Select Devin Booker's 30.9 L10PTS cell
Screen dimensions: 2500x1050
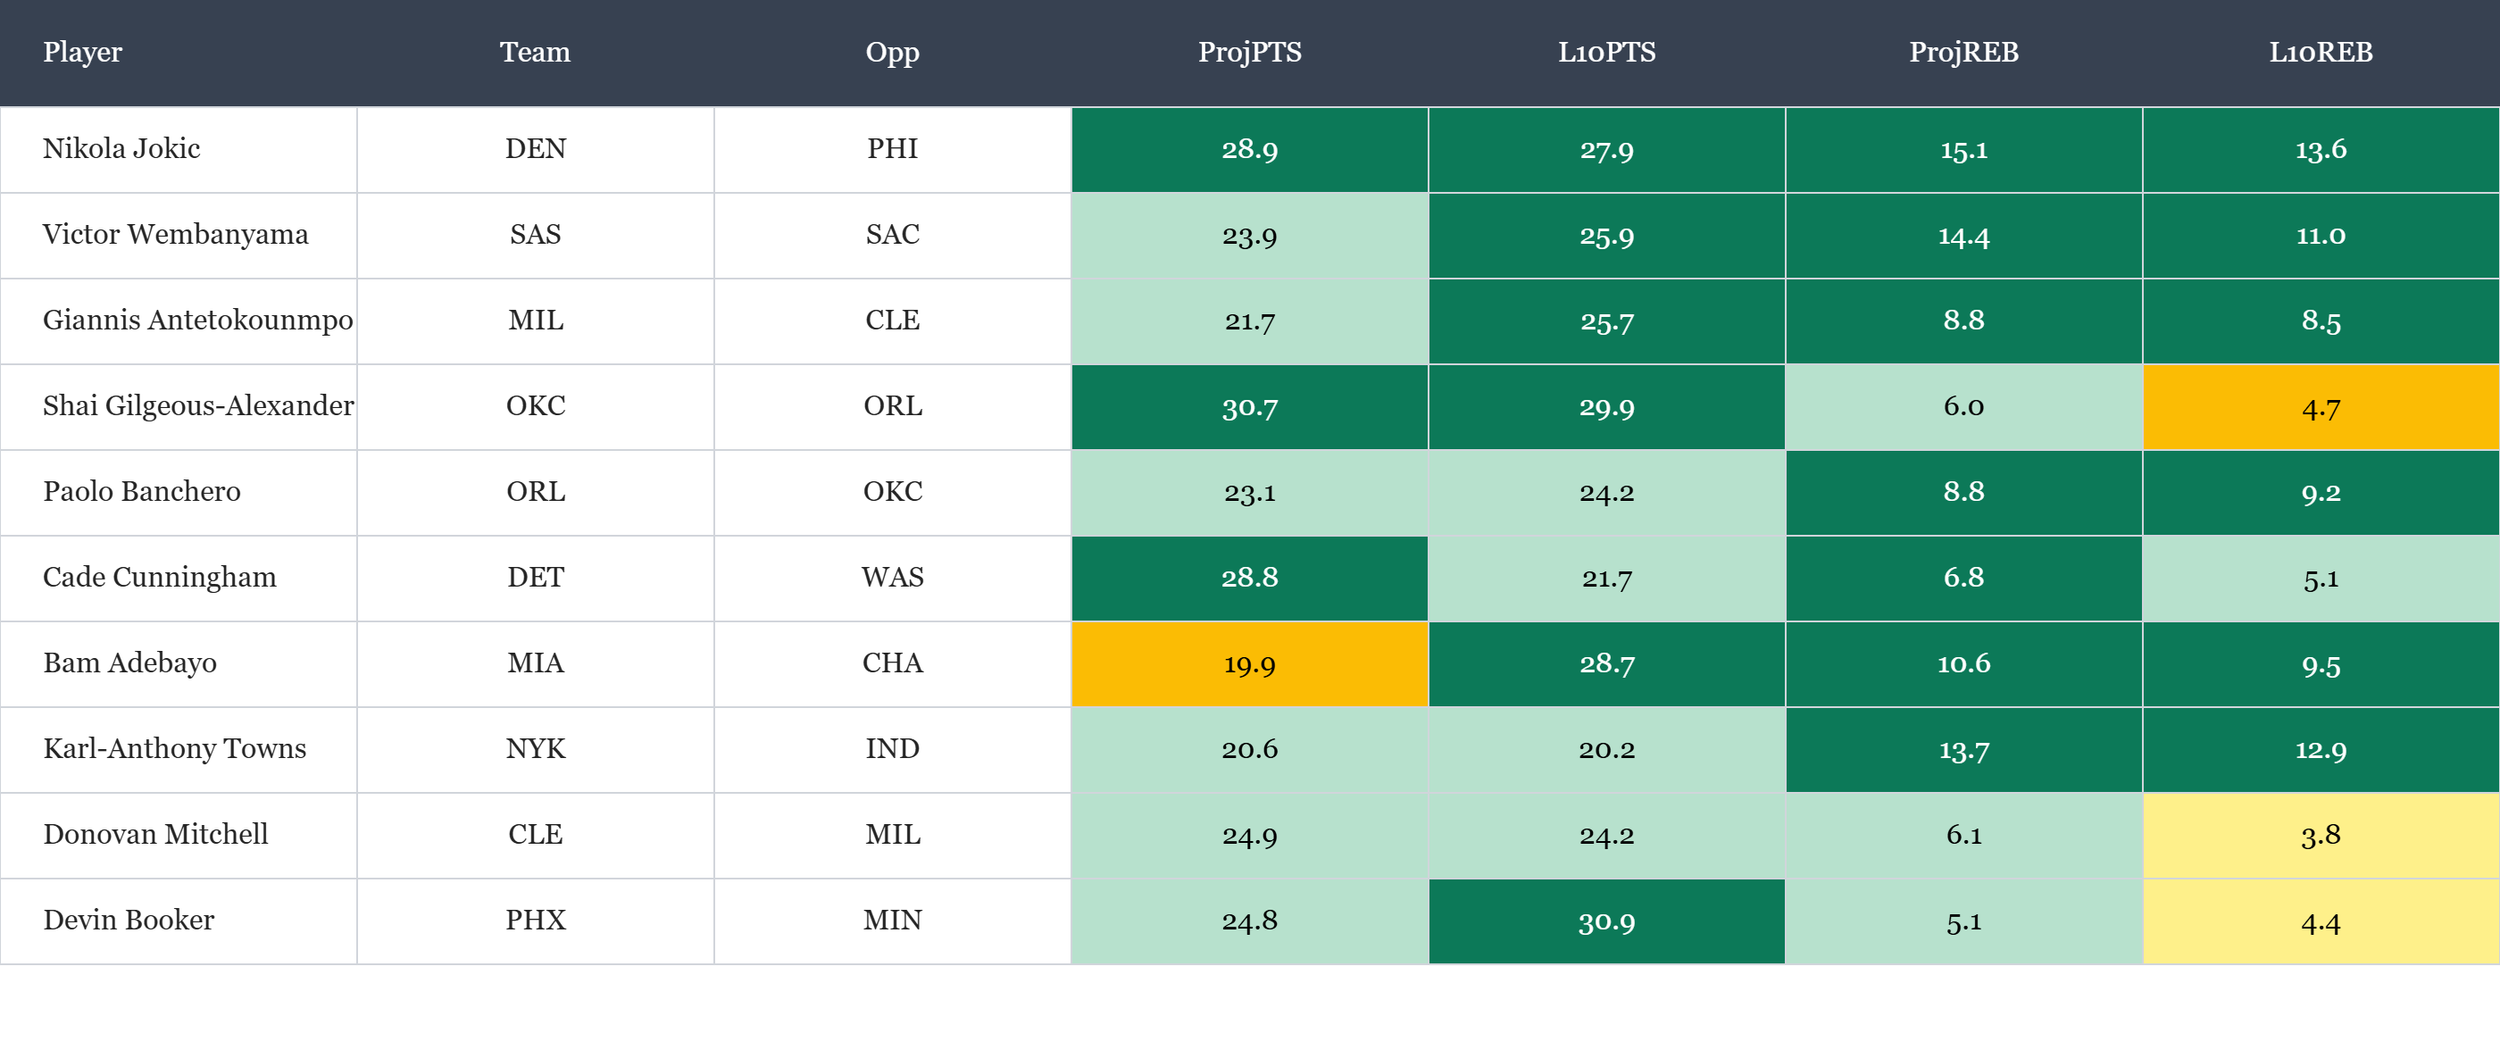click(x=1606, y=921)
